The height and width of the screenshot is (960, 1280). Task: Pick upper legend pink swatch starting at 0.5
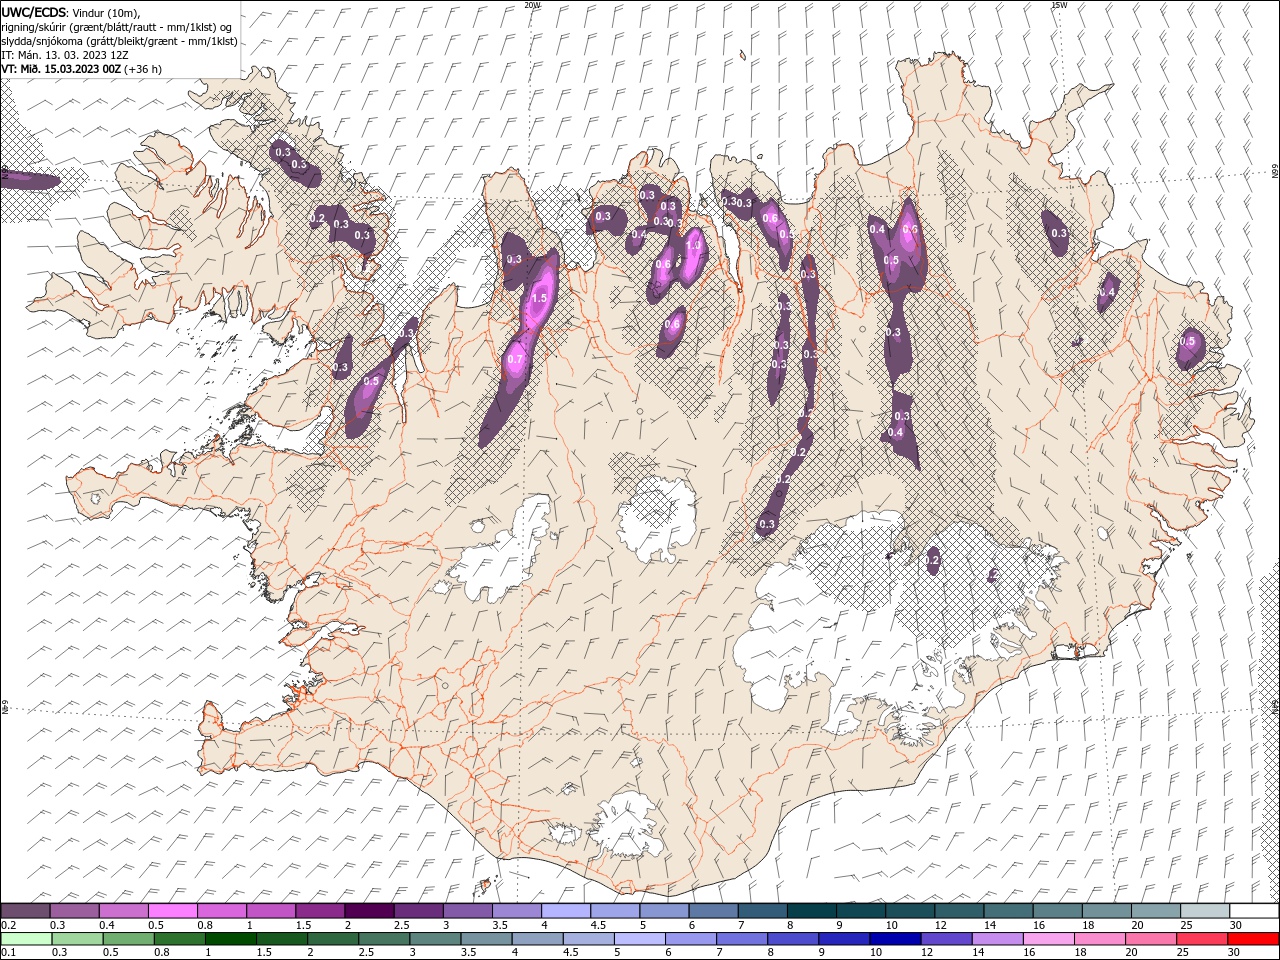[172, 911]
